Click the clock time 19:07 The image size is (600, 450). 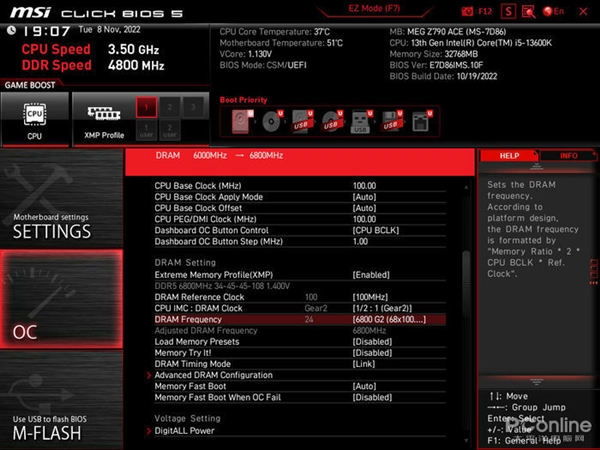pyautogui.click(x=46, y=31)
